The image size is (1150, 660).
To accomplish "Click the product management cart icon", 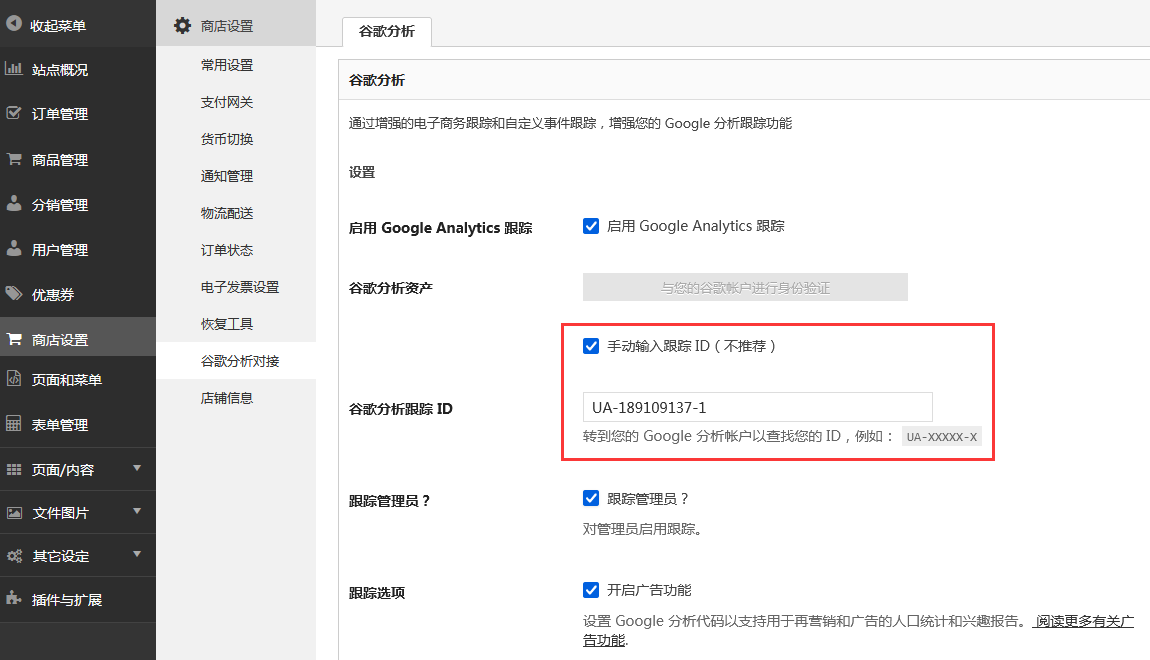I will (x=14, y=159).
